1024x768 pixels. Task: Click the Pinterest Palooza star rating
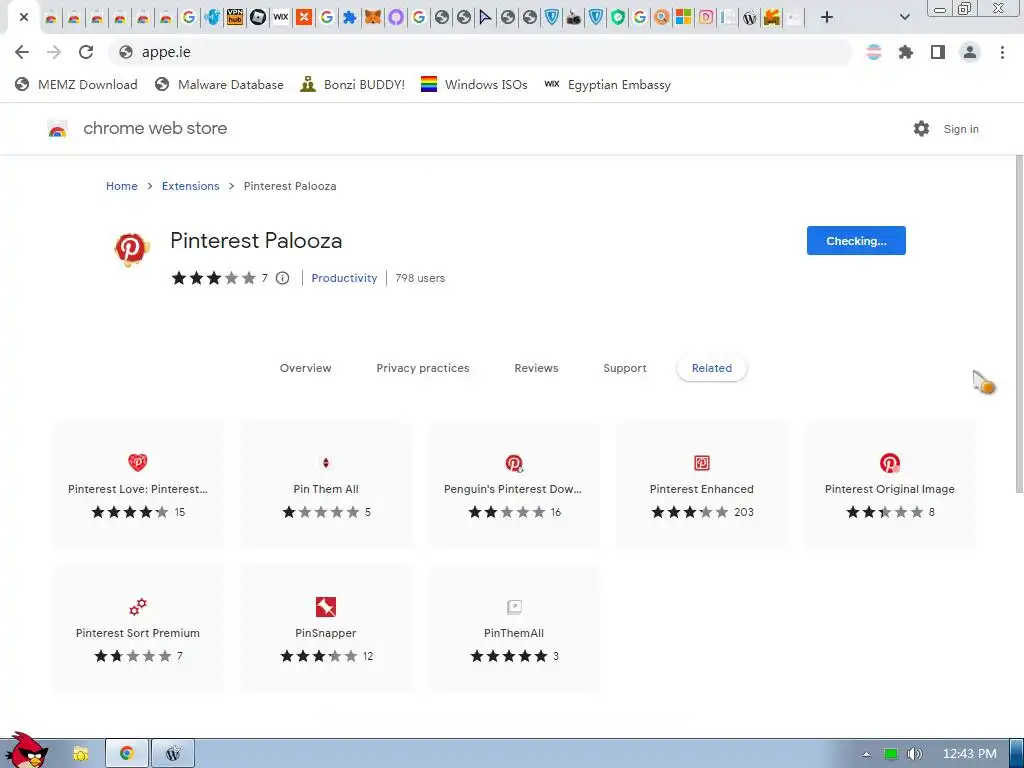(x=214, y=278)
